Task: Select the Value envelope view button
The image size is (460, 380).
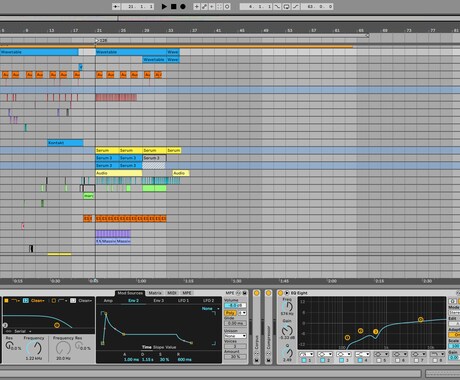Action: pyautogui.click(x=171, y=347)
